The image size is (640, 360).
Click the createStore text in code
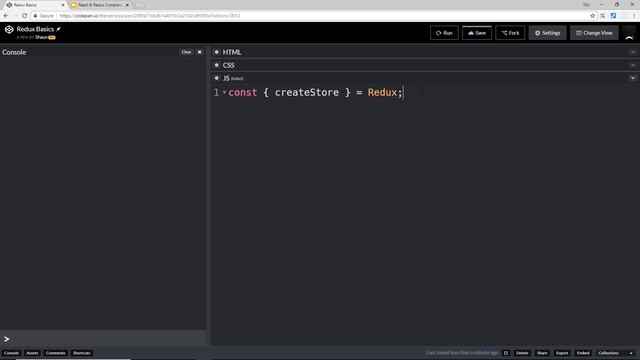click(x=307, y=93)
